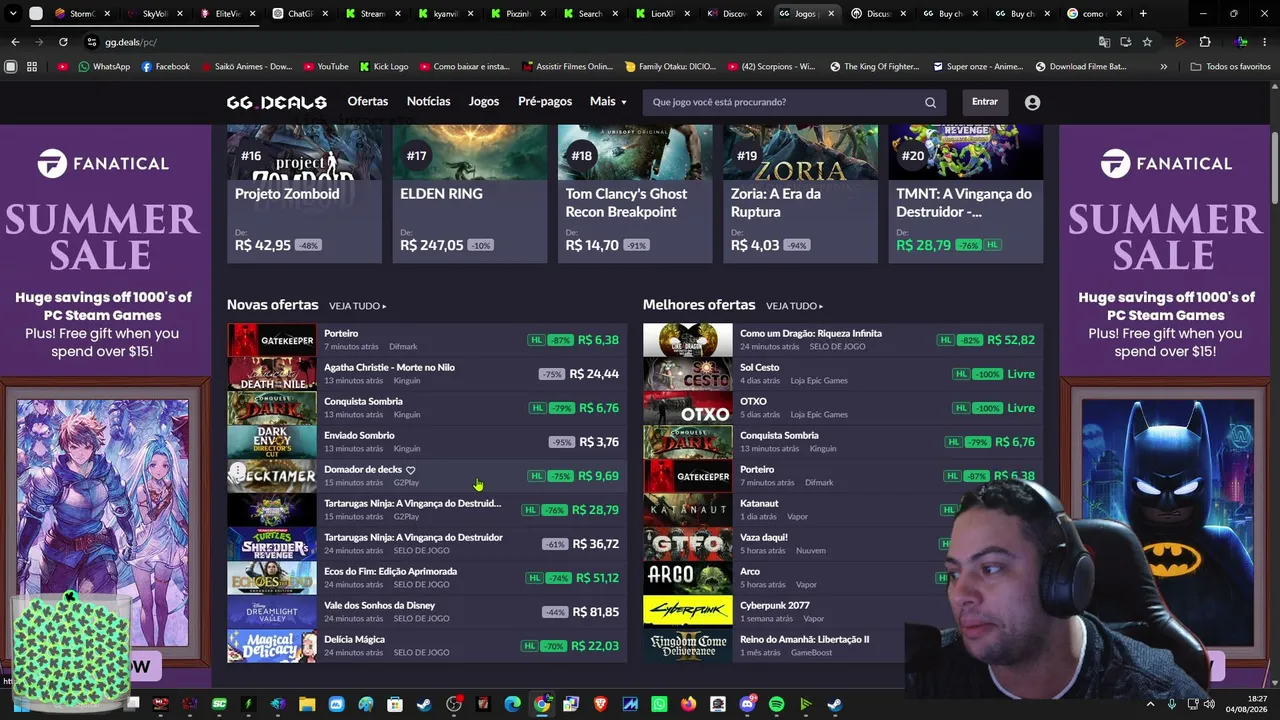Click the search magnifier in GG.deals search

(930, 102)
